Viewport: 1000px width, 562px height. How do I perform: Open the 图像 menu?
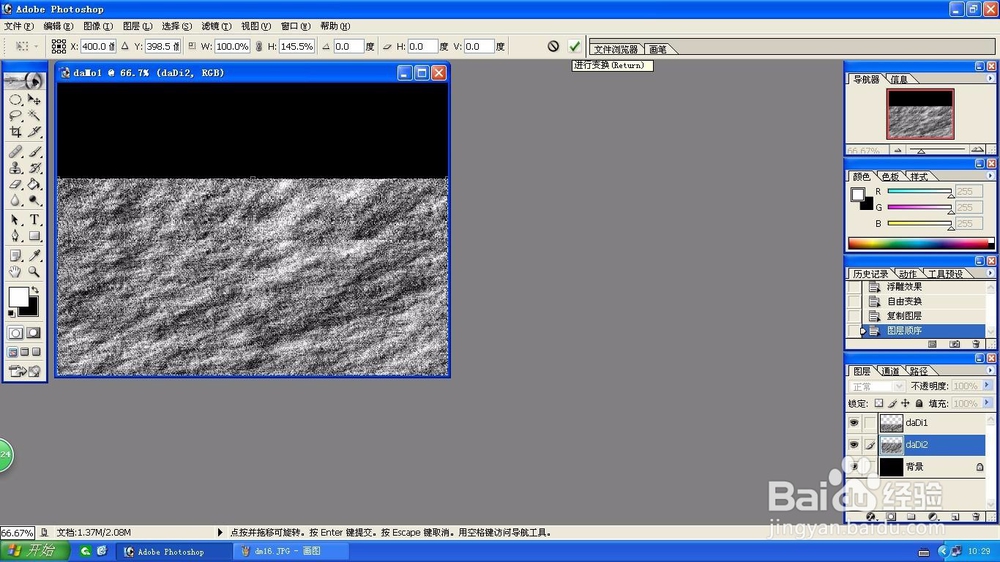tap(98, 26)
